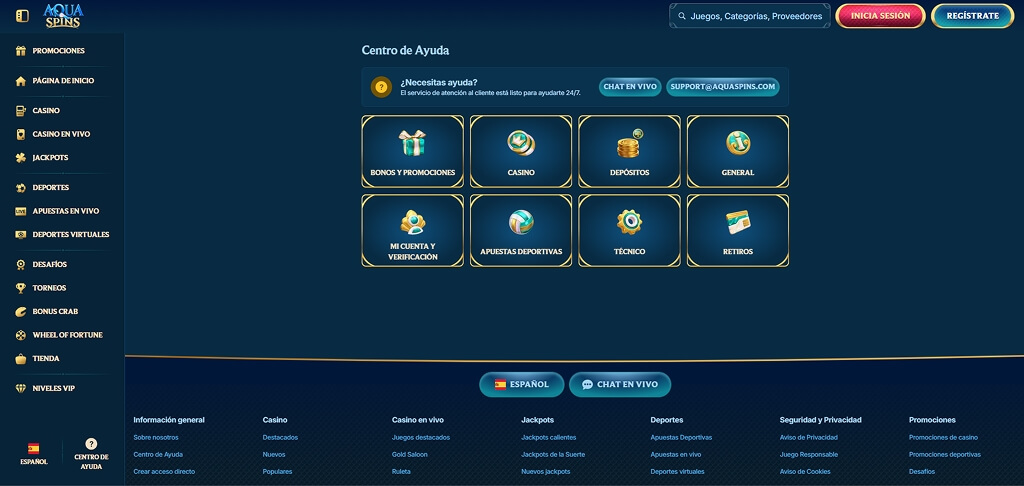This screenshot has width=1024, height=486.
Task: Click the Apuestas en Vivo live icon
Action: (x=21, y=212)
